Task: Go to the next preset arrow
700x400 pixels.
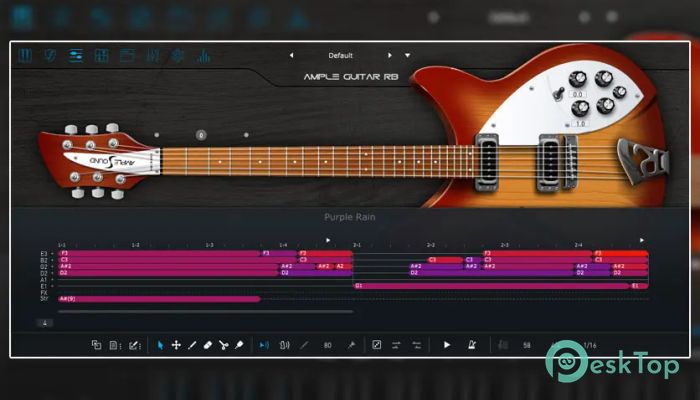Action: click(390, 55)
